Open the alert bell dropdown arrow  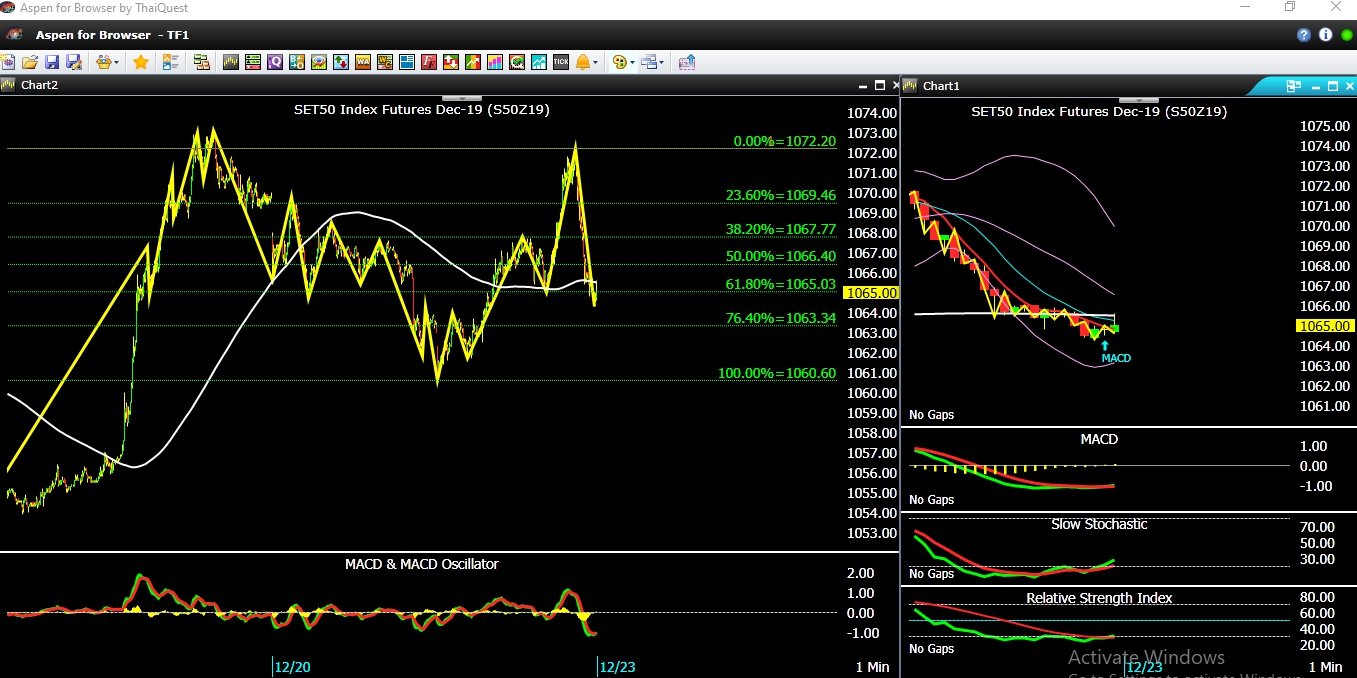point(596,63)
